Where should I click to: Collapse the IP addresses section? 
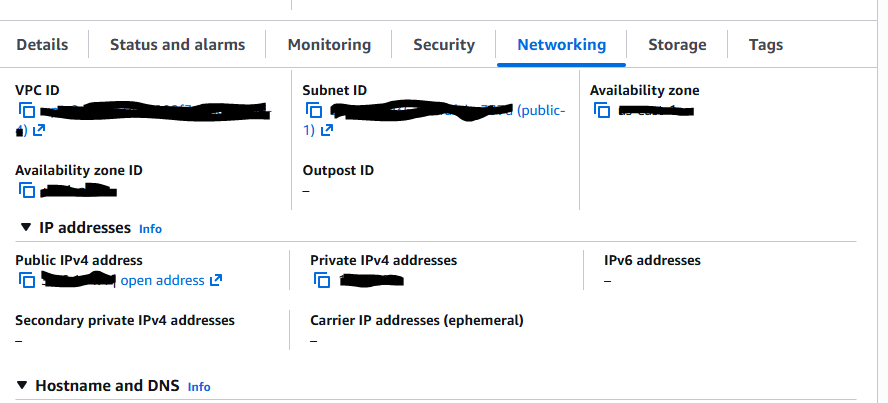pyautogui.click(x=25, y=228)
